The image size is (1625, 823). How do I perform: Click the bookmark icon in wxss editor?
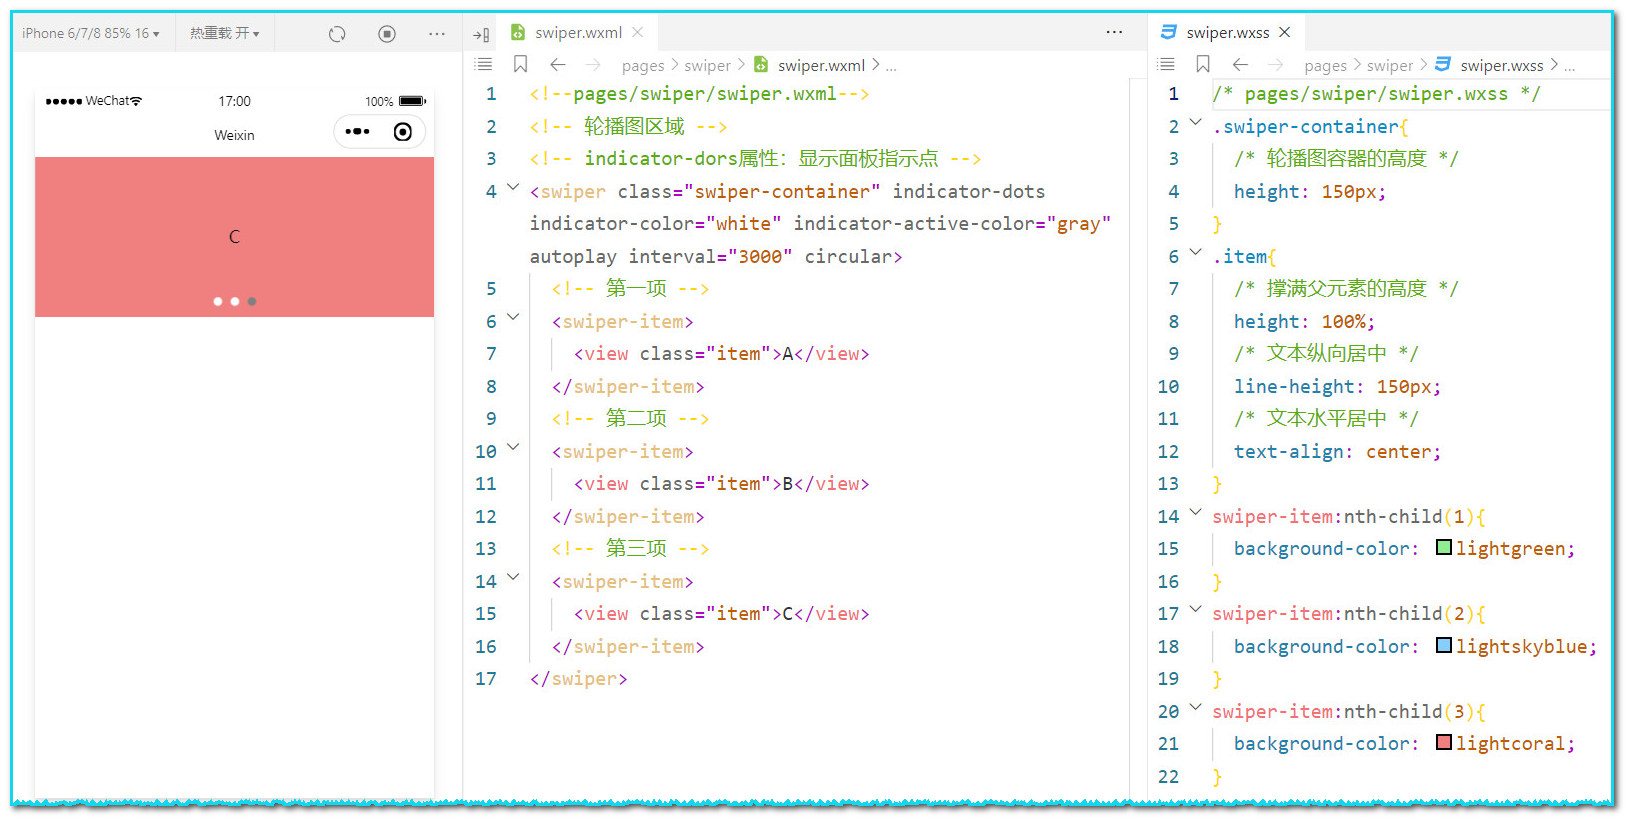pyautogui.click(x=1203, y=64)
